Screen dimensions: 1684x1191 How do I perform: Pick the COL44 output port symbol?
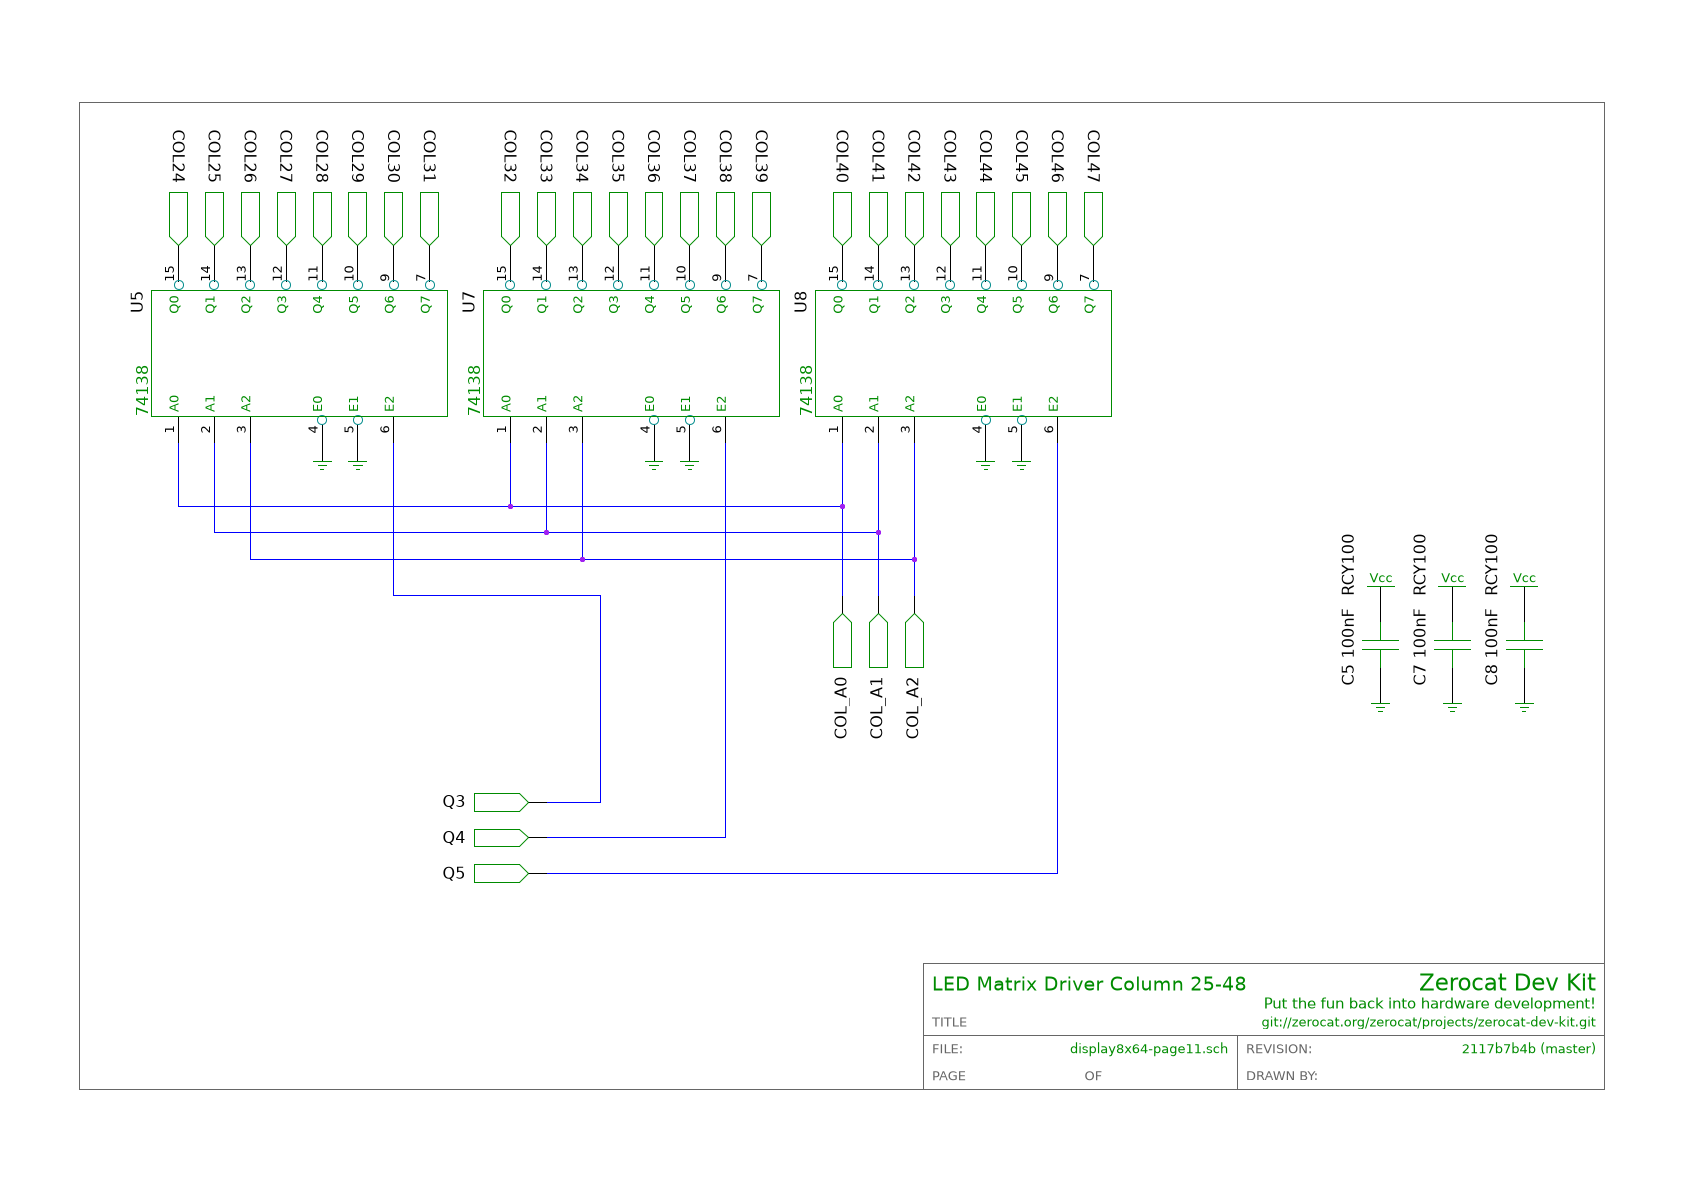[986, 218]
